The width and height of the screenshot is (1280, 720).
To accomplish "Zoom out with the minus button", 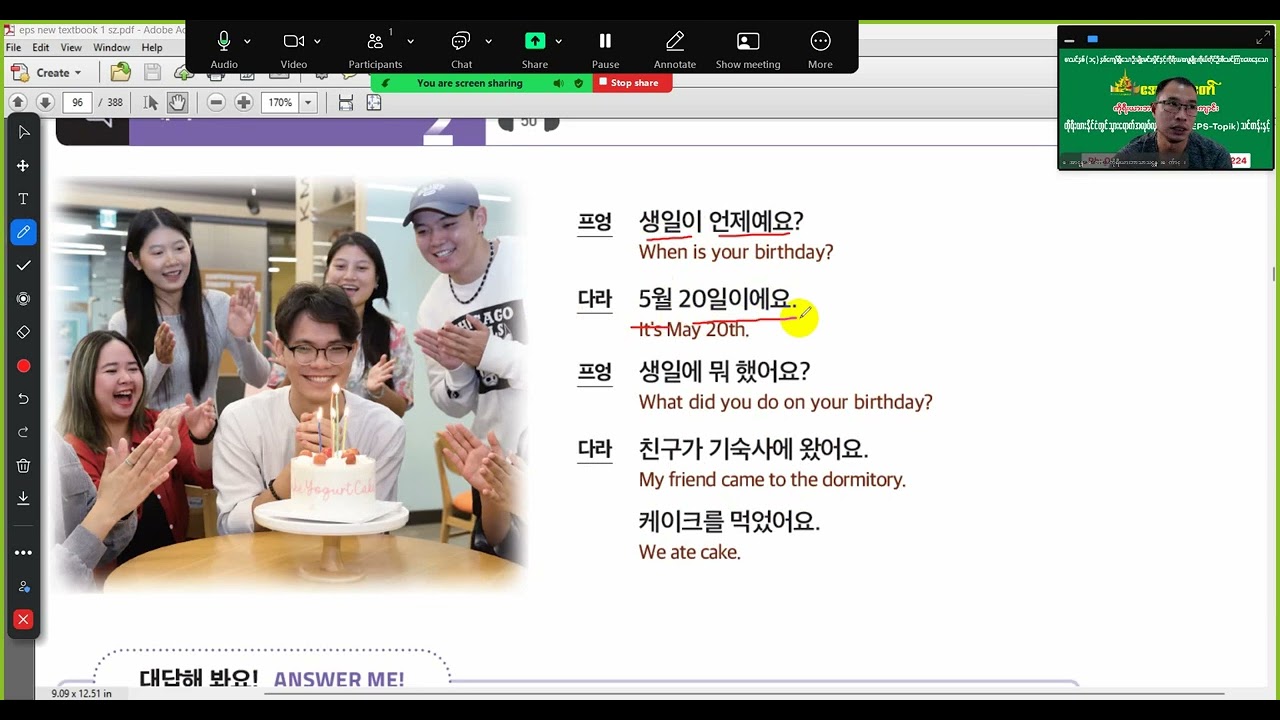I will pos(216,102).
